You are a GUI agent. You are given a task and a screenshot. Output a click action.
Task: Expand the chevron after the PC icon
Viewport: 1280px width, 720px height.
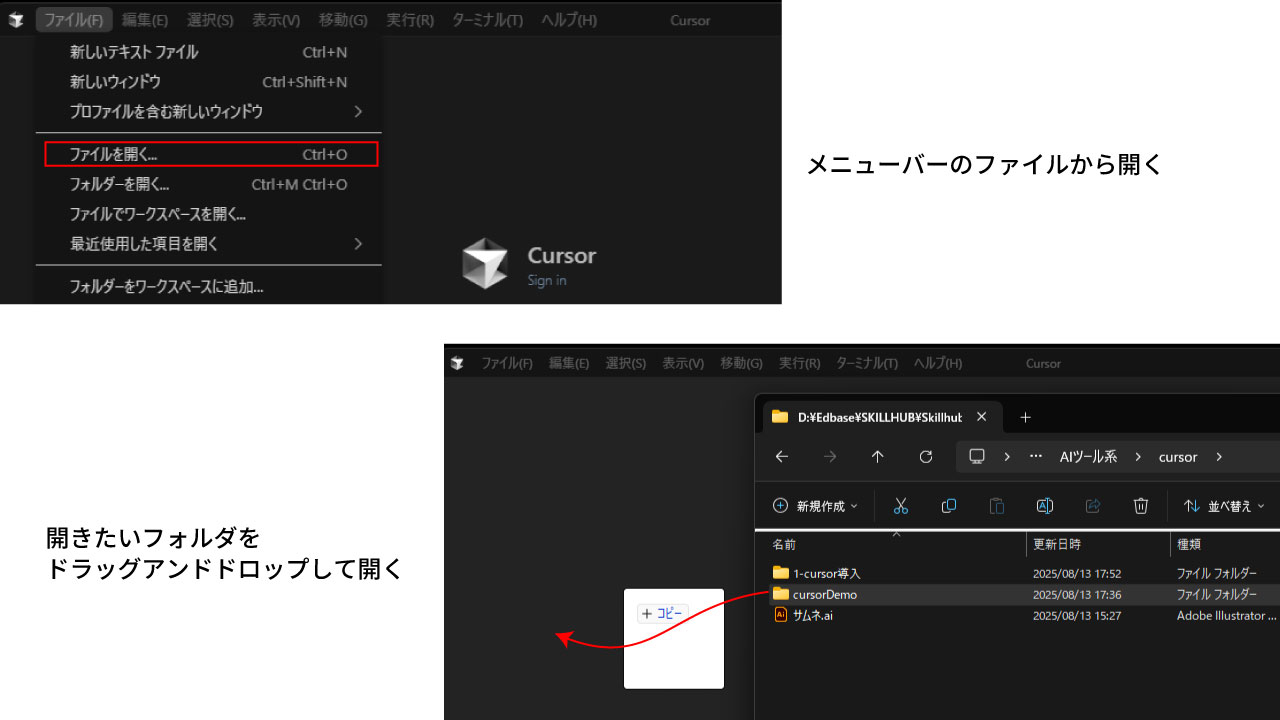pos(1007,456)
